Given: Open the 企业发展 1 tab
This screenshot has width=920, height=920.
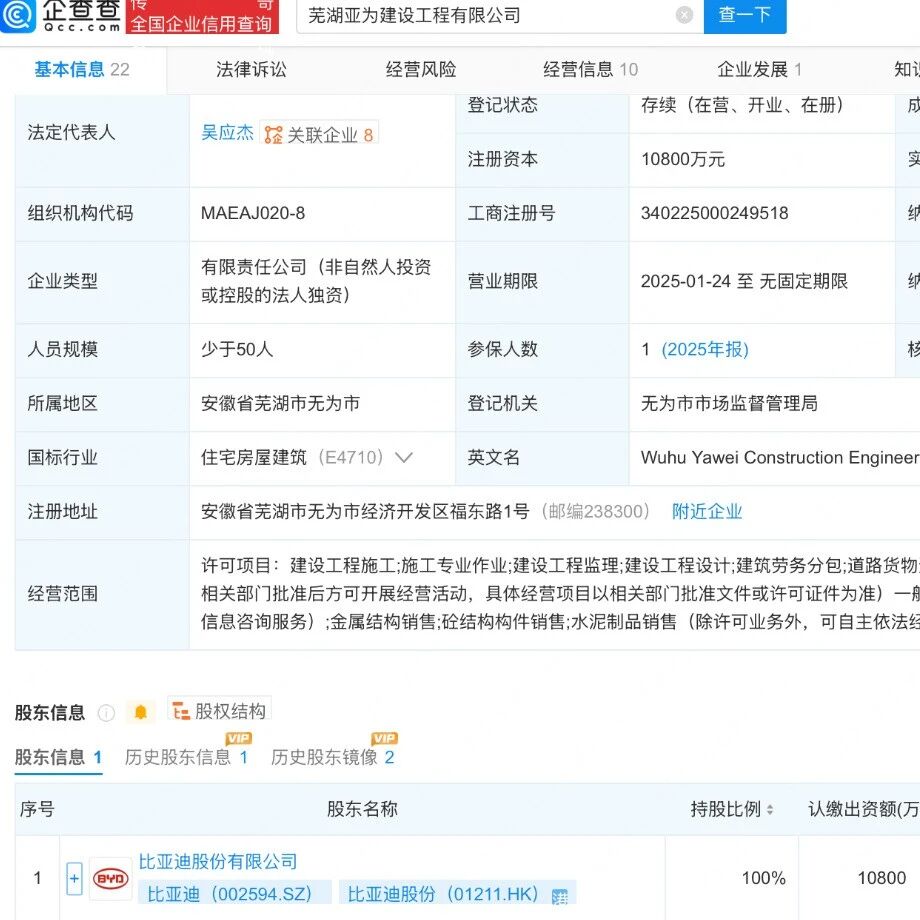Looking at the screenshot, I should (x=759, y=69).
